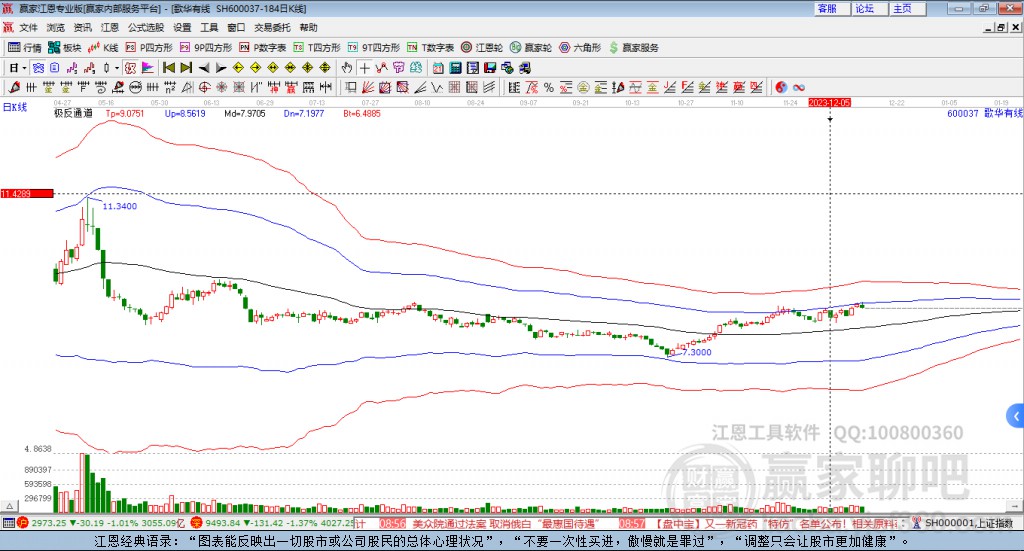Click the 客服 customer service button

827,8
